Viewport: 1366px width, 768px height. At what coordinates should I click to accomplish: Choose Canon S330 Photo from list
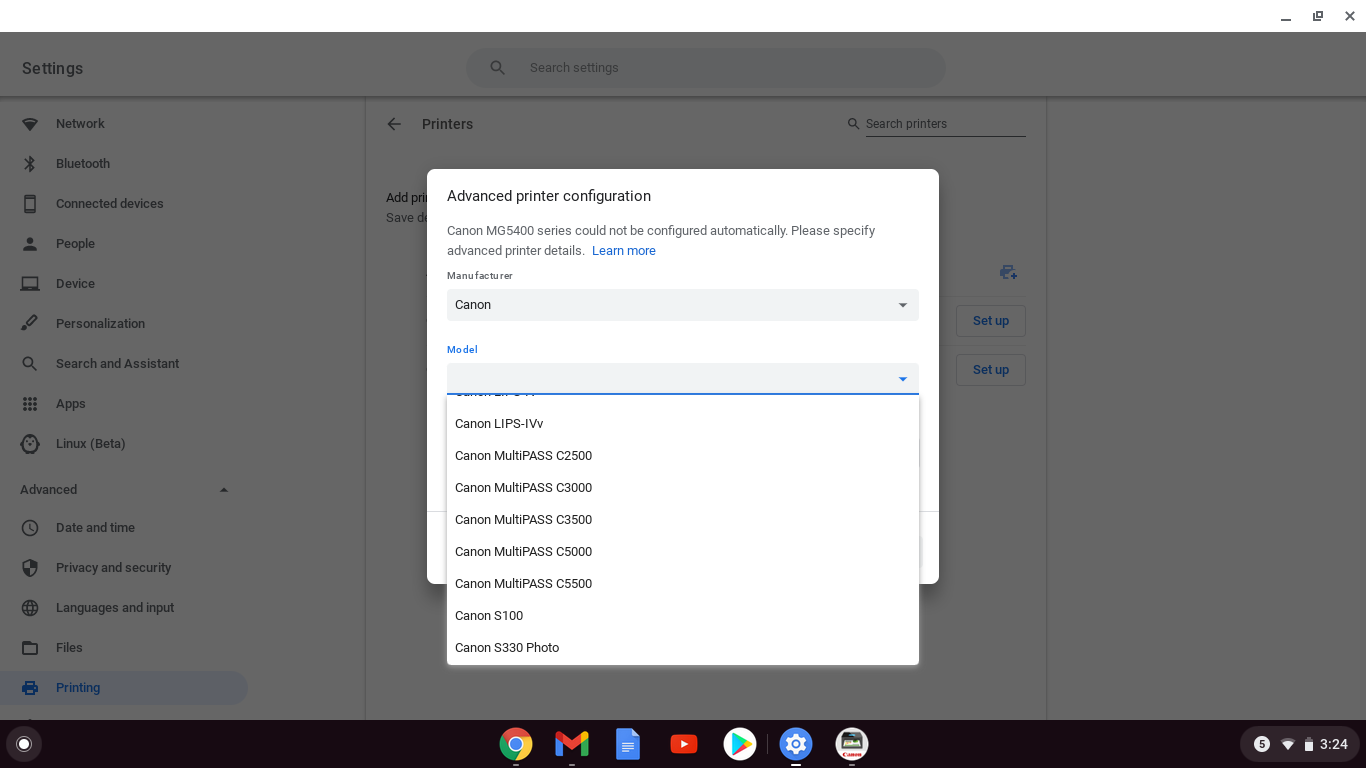pos(507,648)
